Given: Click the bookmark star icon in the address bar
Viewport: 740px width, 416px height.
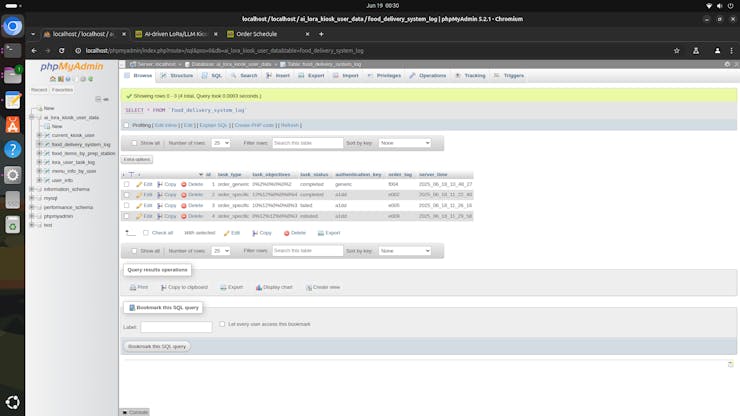Looking at the screenshot, I should [676, 51].
